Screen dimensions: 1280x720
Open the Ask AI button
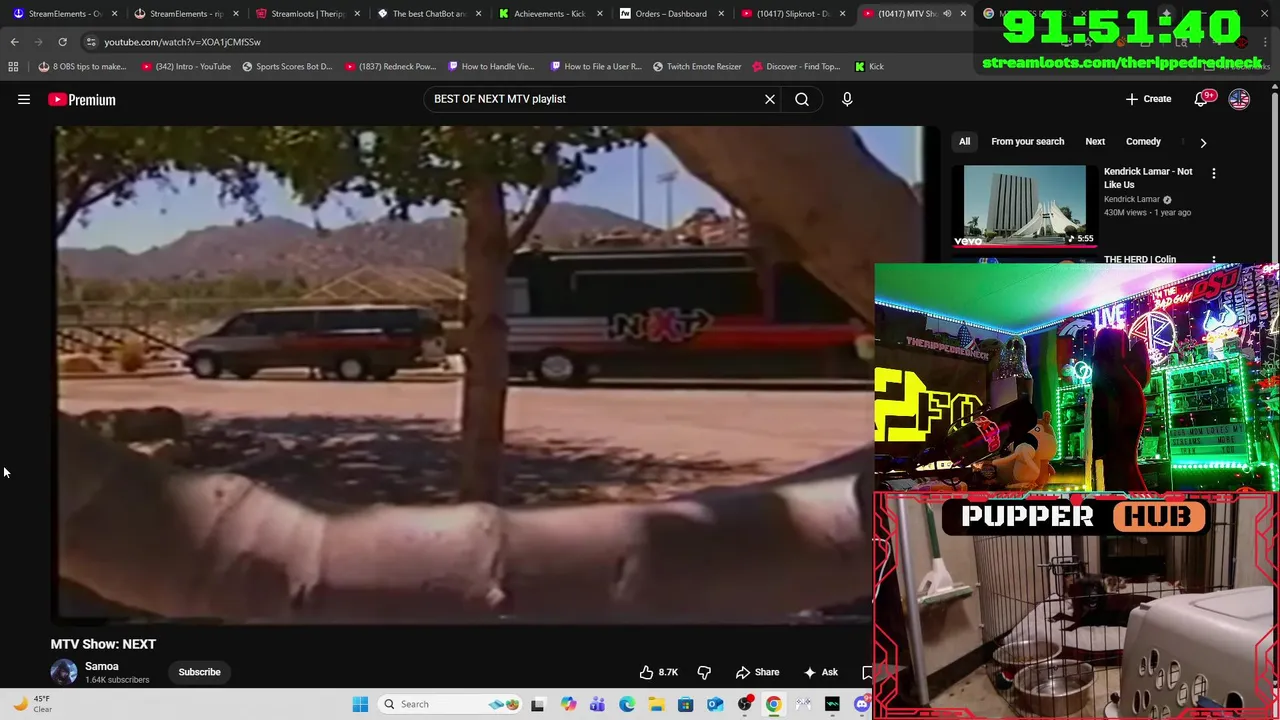pos(821,672)
